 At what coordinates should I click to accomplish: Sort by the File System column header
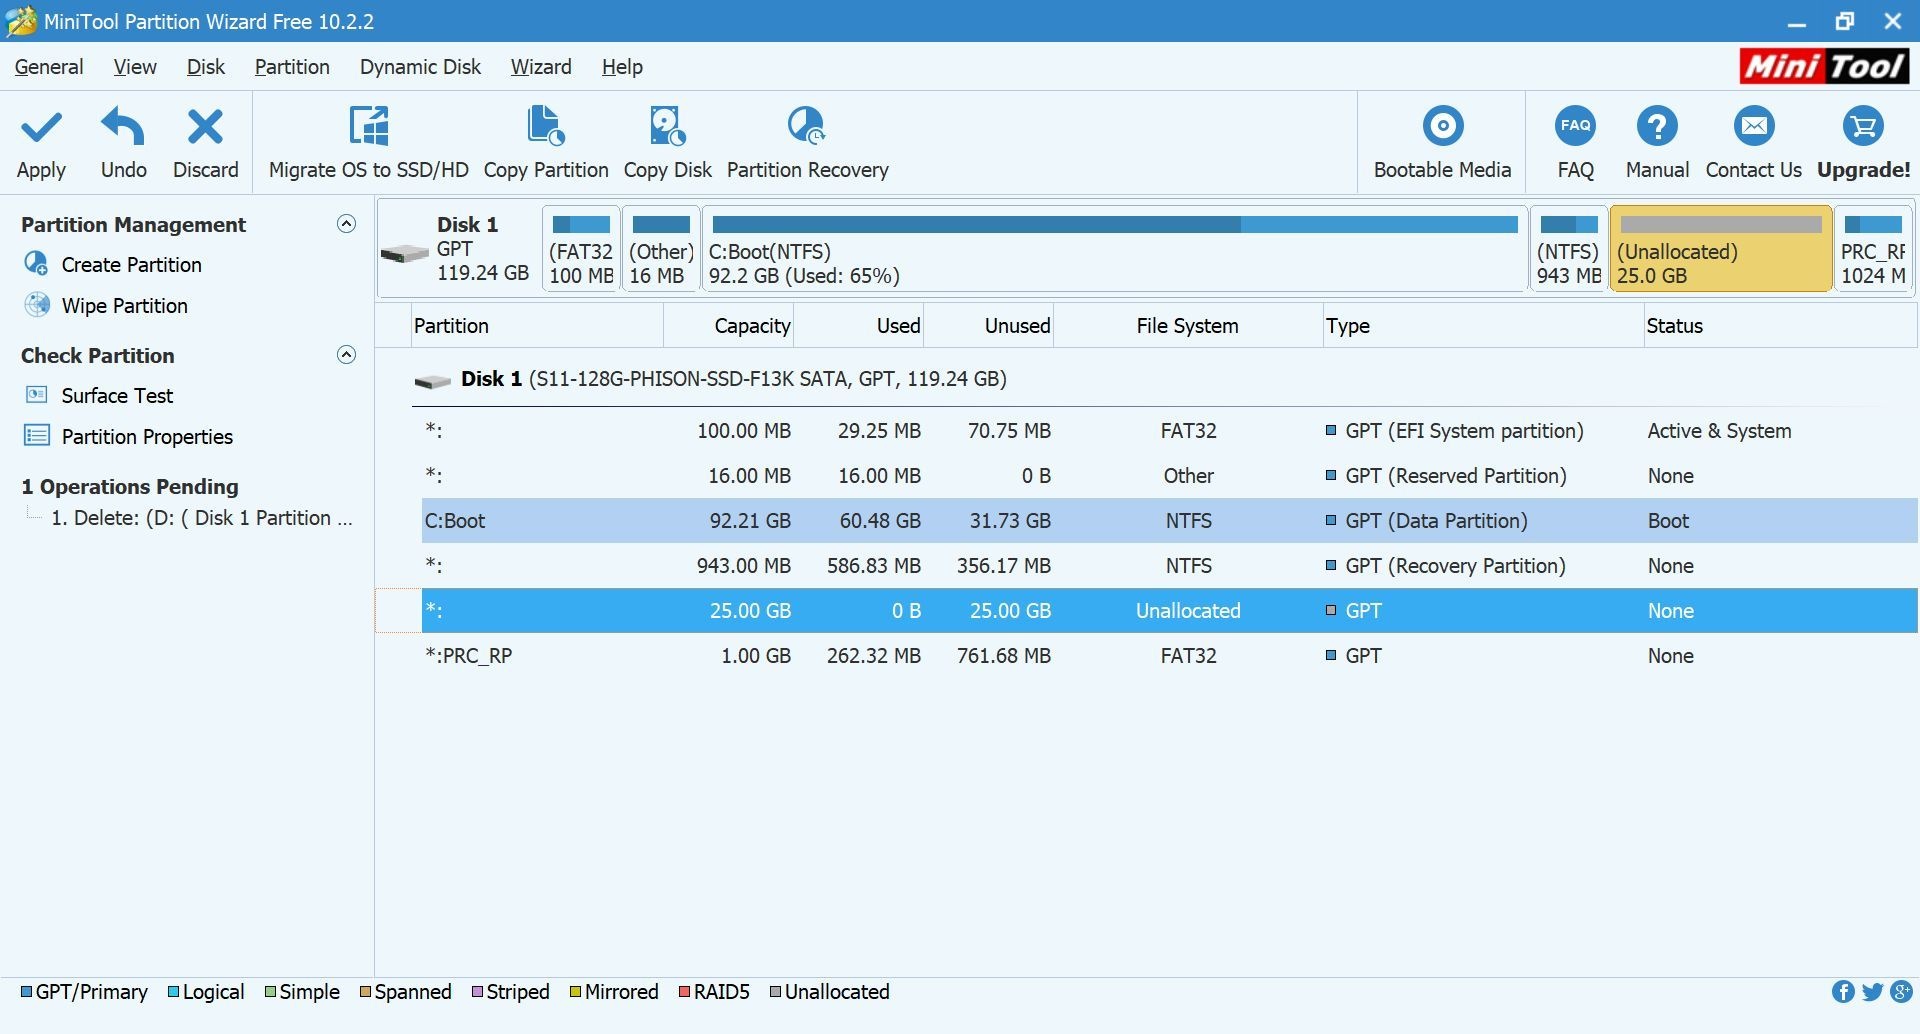pos(1188,326)
